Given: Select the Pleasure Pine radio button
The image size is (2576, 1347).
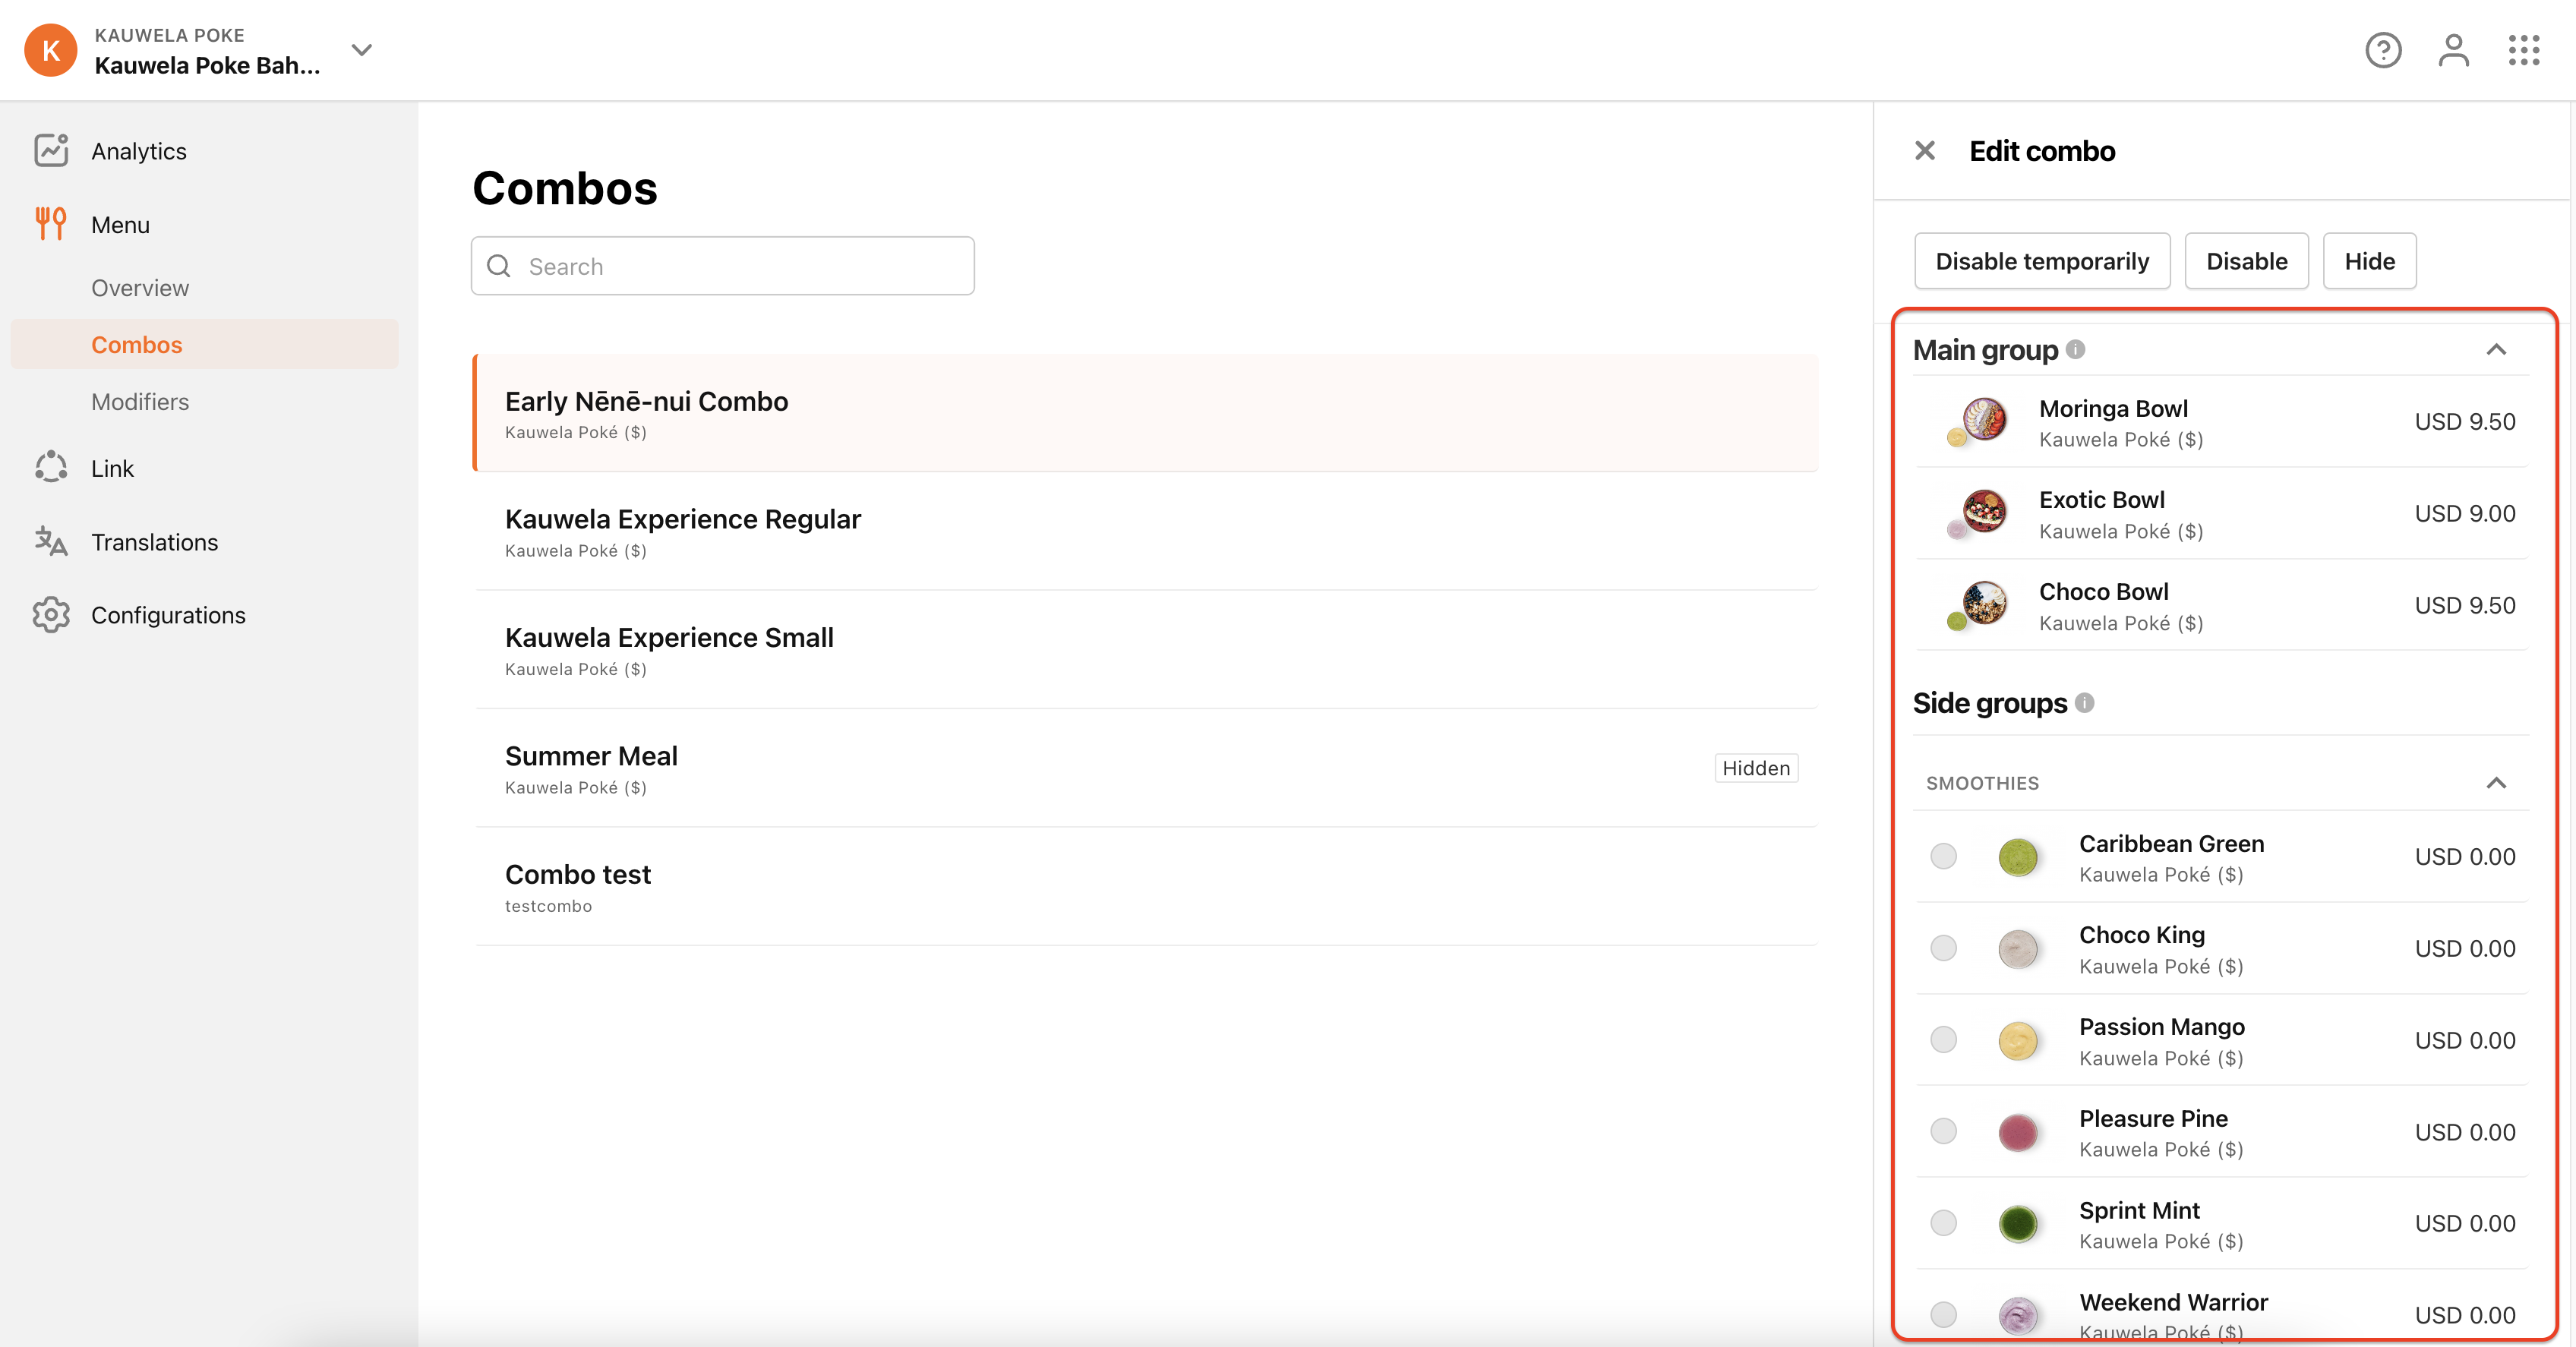Looking at the screenshot, I should coord(1943,1131).
